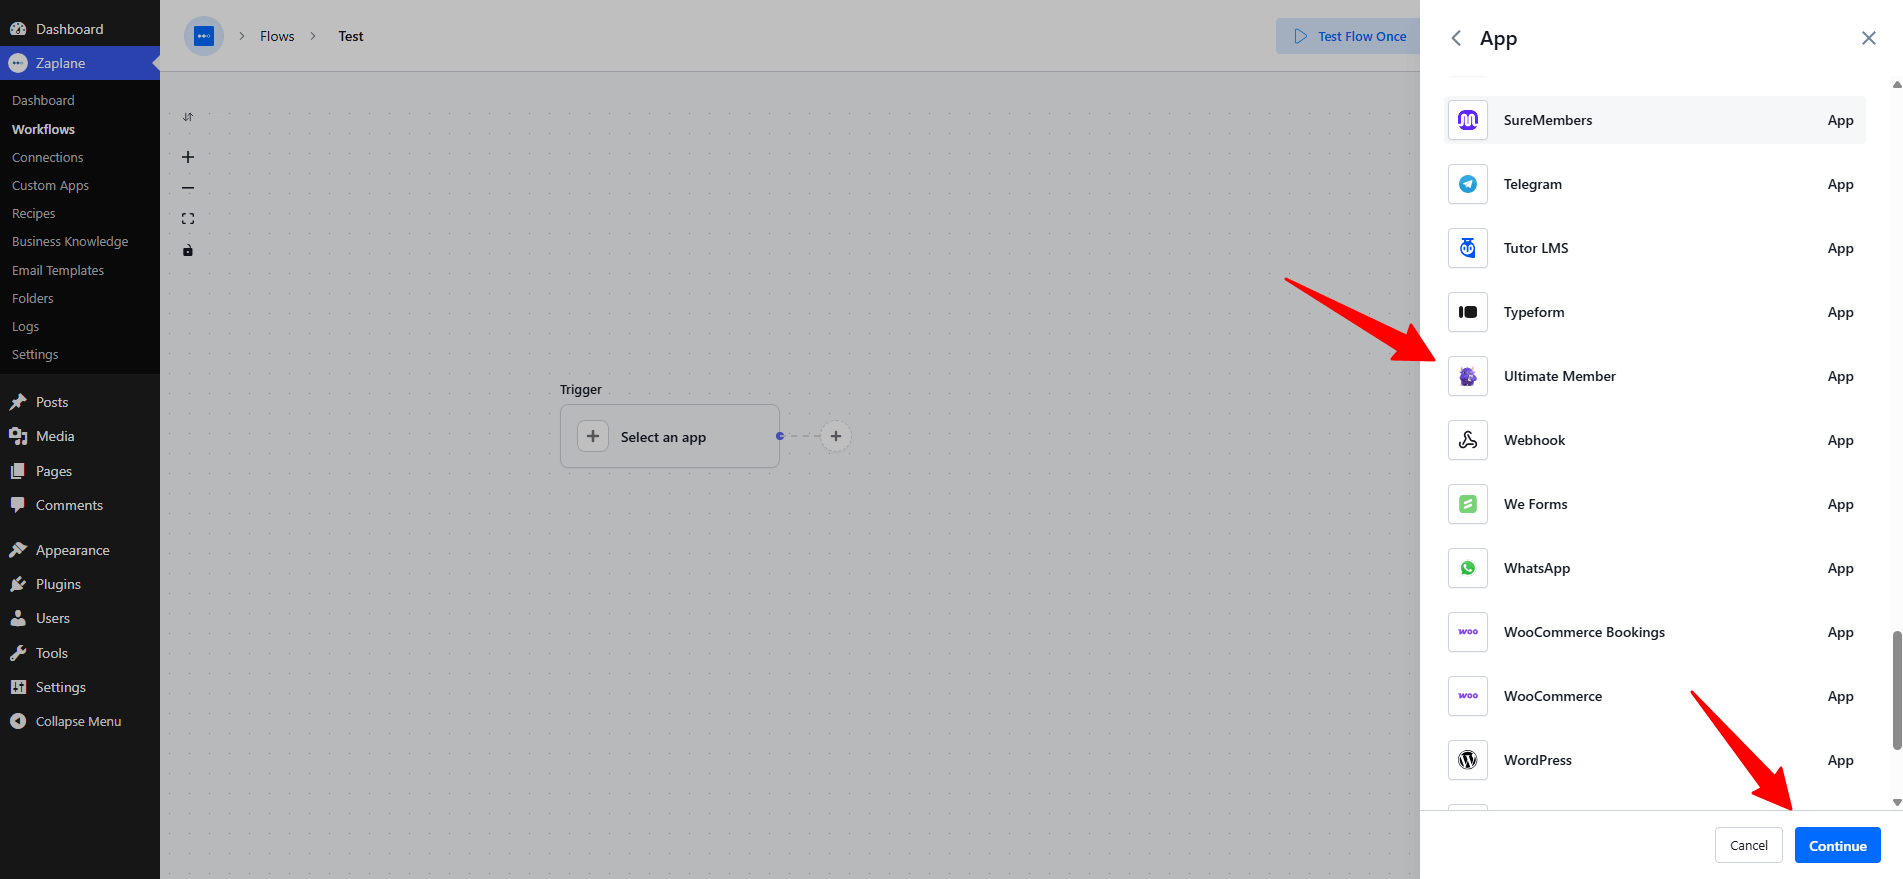The width and height of the screenshot is (1903, 879).
Task: Open the Posts admin menu
Action: (x=80, y=402)
